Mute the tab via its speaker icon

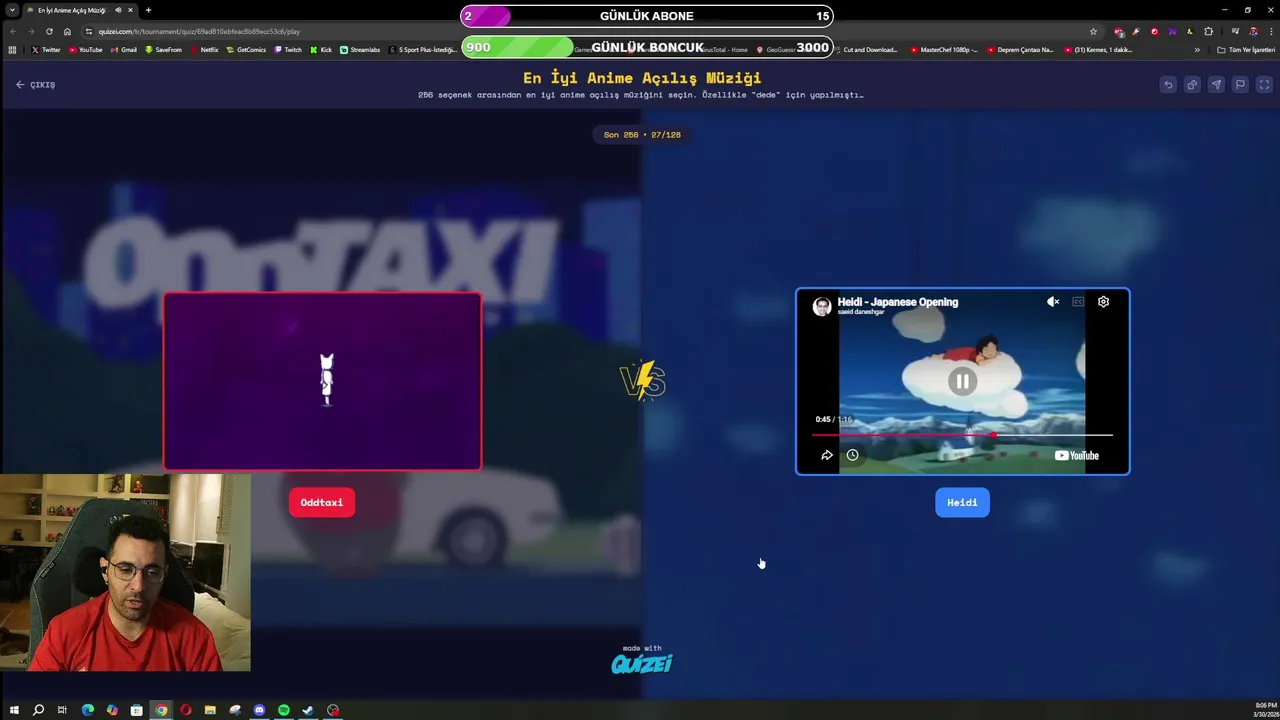coord(118,10)
